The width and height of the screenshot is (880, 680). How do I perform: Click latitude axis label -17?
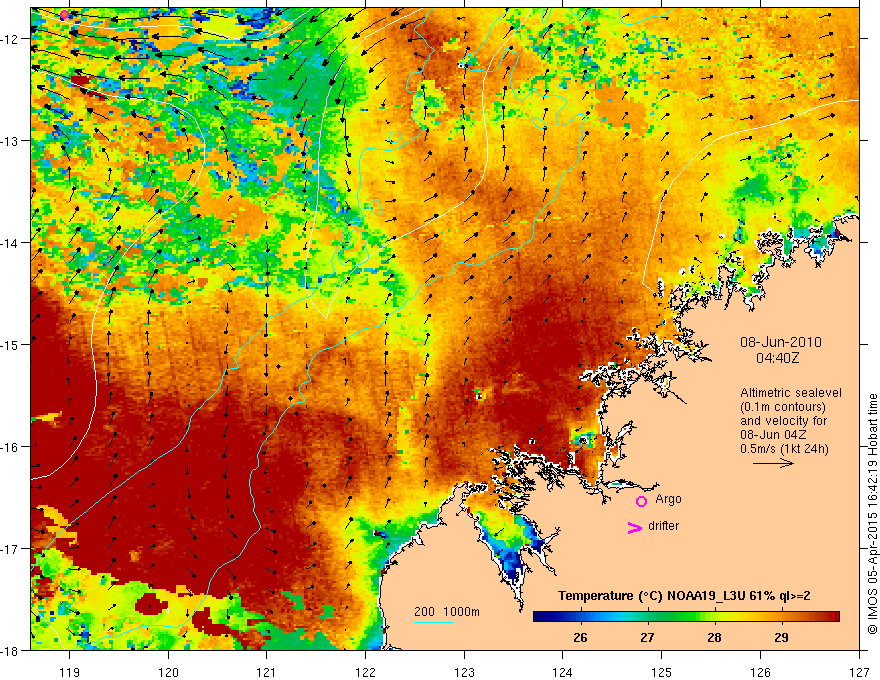click(x=11, y=549)
